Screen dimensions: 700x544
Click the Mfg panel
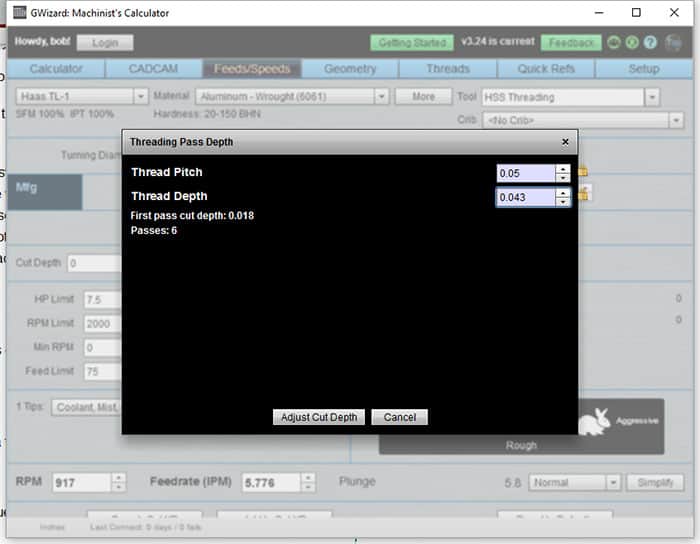click(45, 192)
